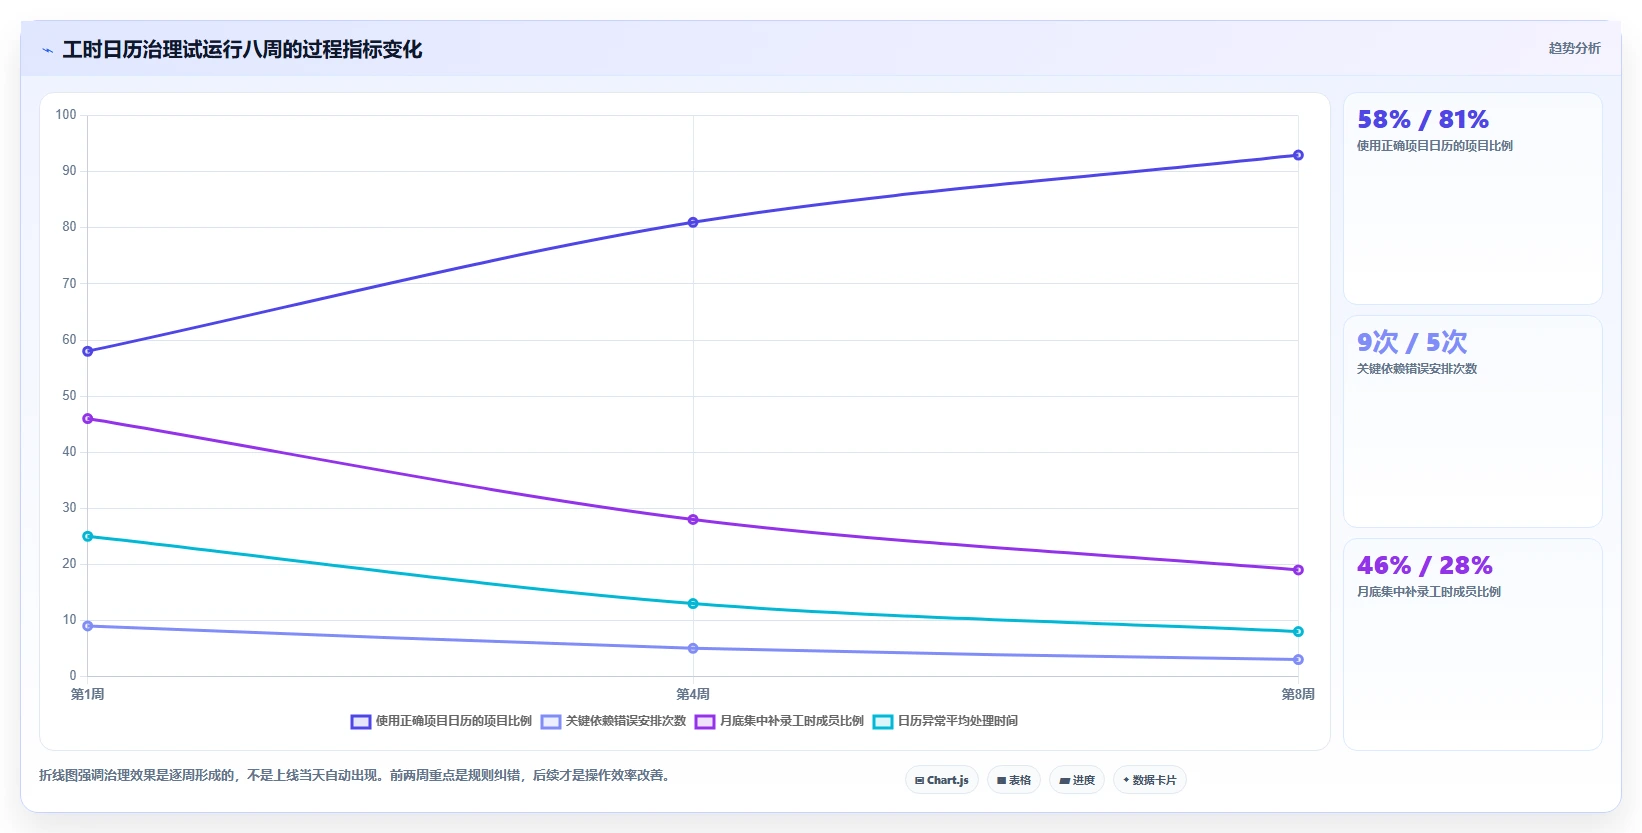Open the 58% / 81% stat card
This screenshot has width=1642, height=833.
pos(1472,199)
